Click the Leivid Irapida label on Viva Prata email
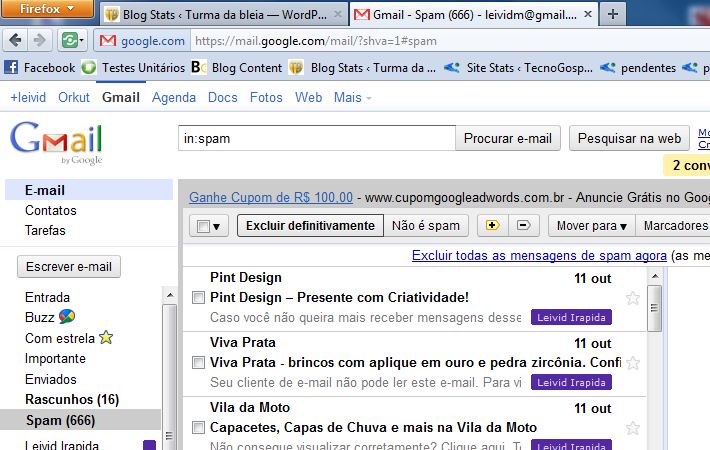710x450 pixels. click(x=571, y=383)
